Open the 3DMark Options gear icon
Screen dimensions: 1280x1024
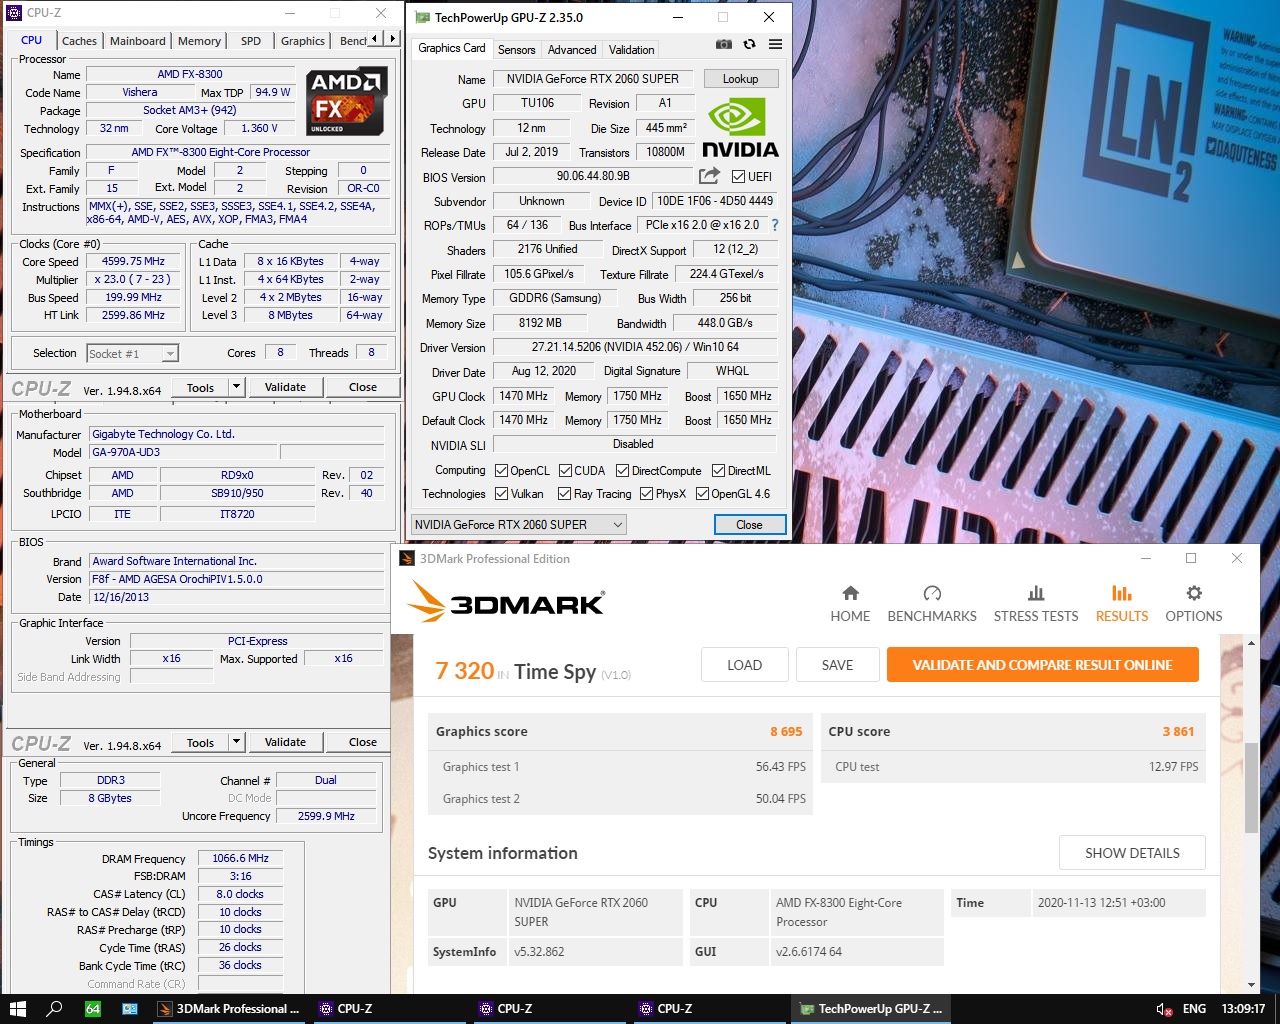(x=1194, y=593)
